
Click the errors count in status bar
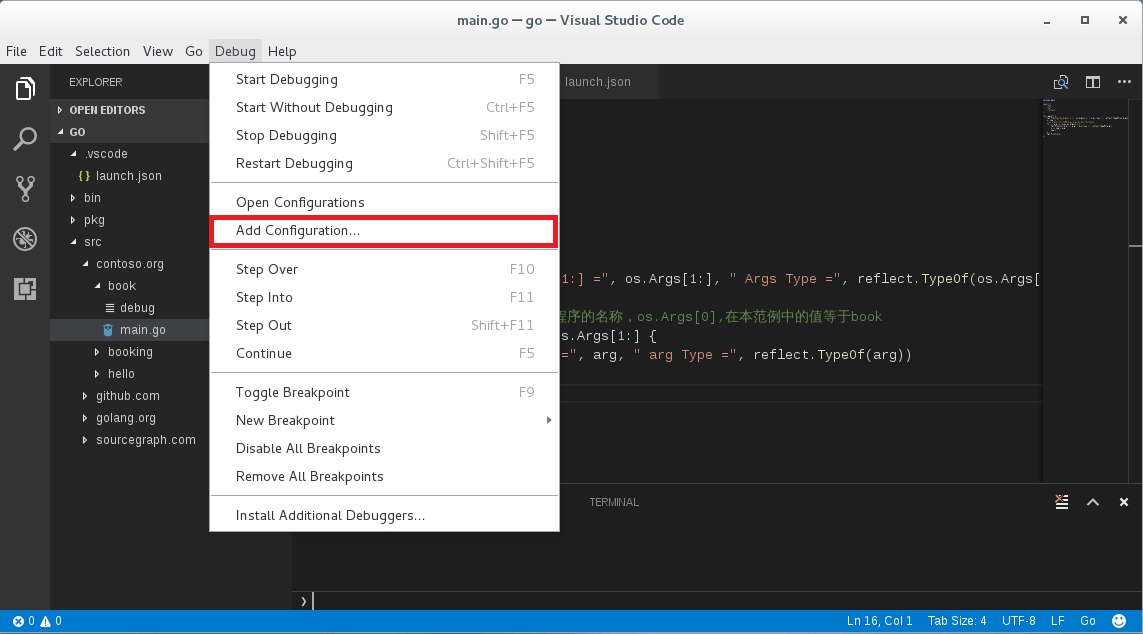pyautogui.click(x=23, y=621)
